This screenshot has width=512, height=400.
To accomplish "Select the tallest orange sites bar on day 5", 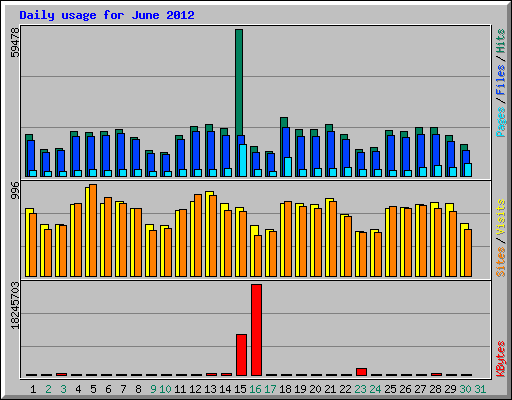I will pos(93,230).
